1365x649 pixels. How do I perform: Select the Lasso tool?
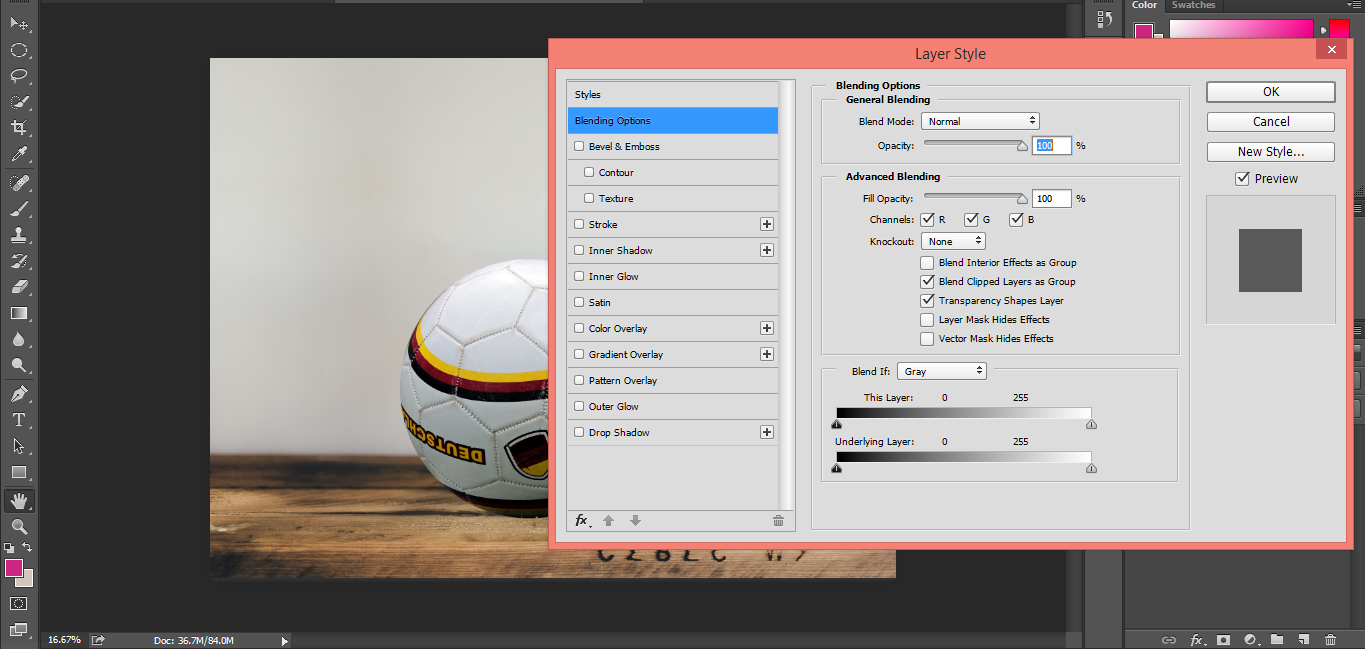pos(18,75)
